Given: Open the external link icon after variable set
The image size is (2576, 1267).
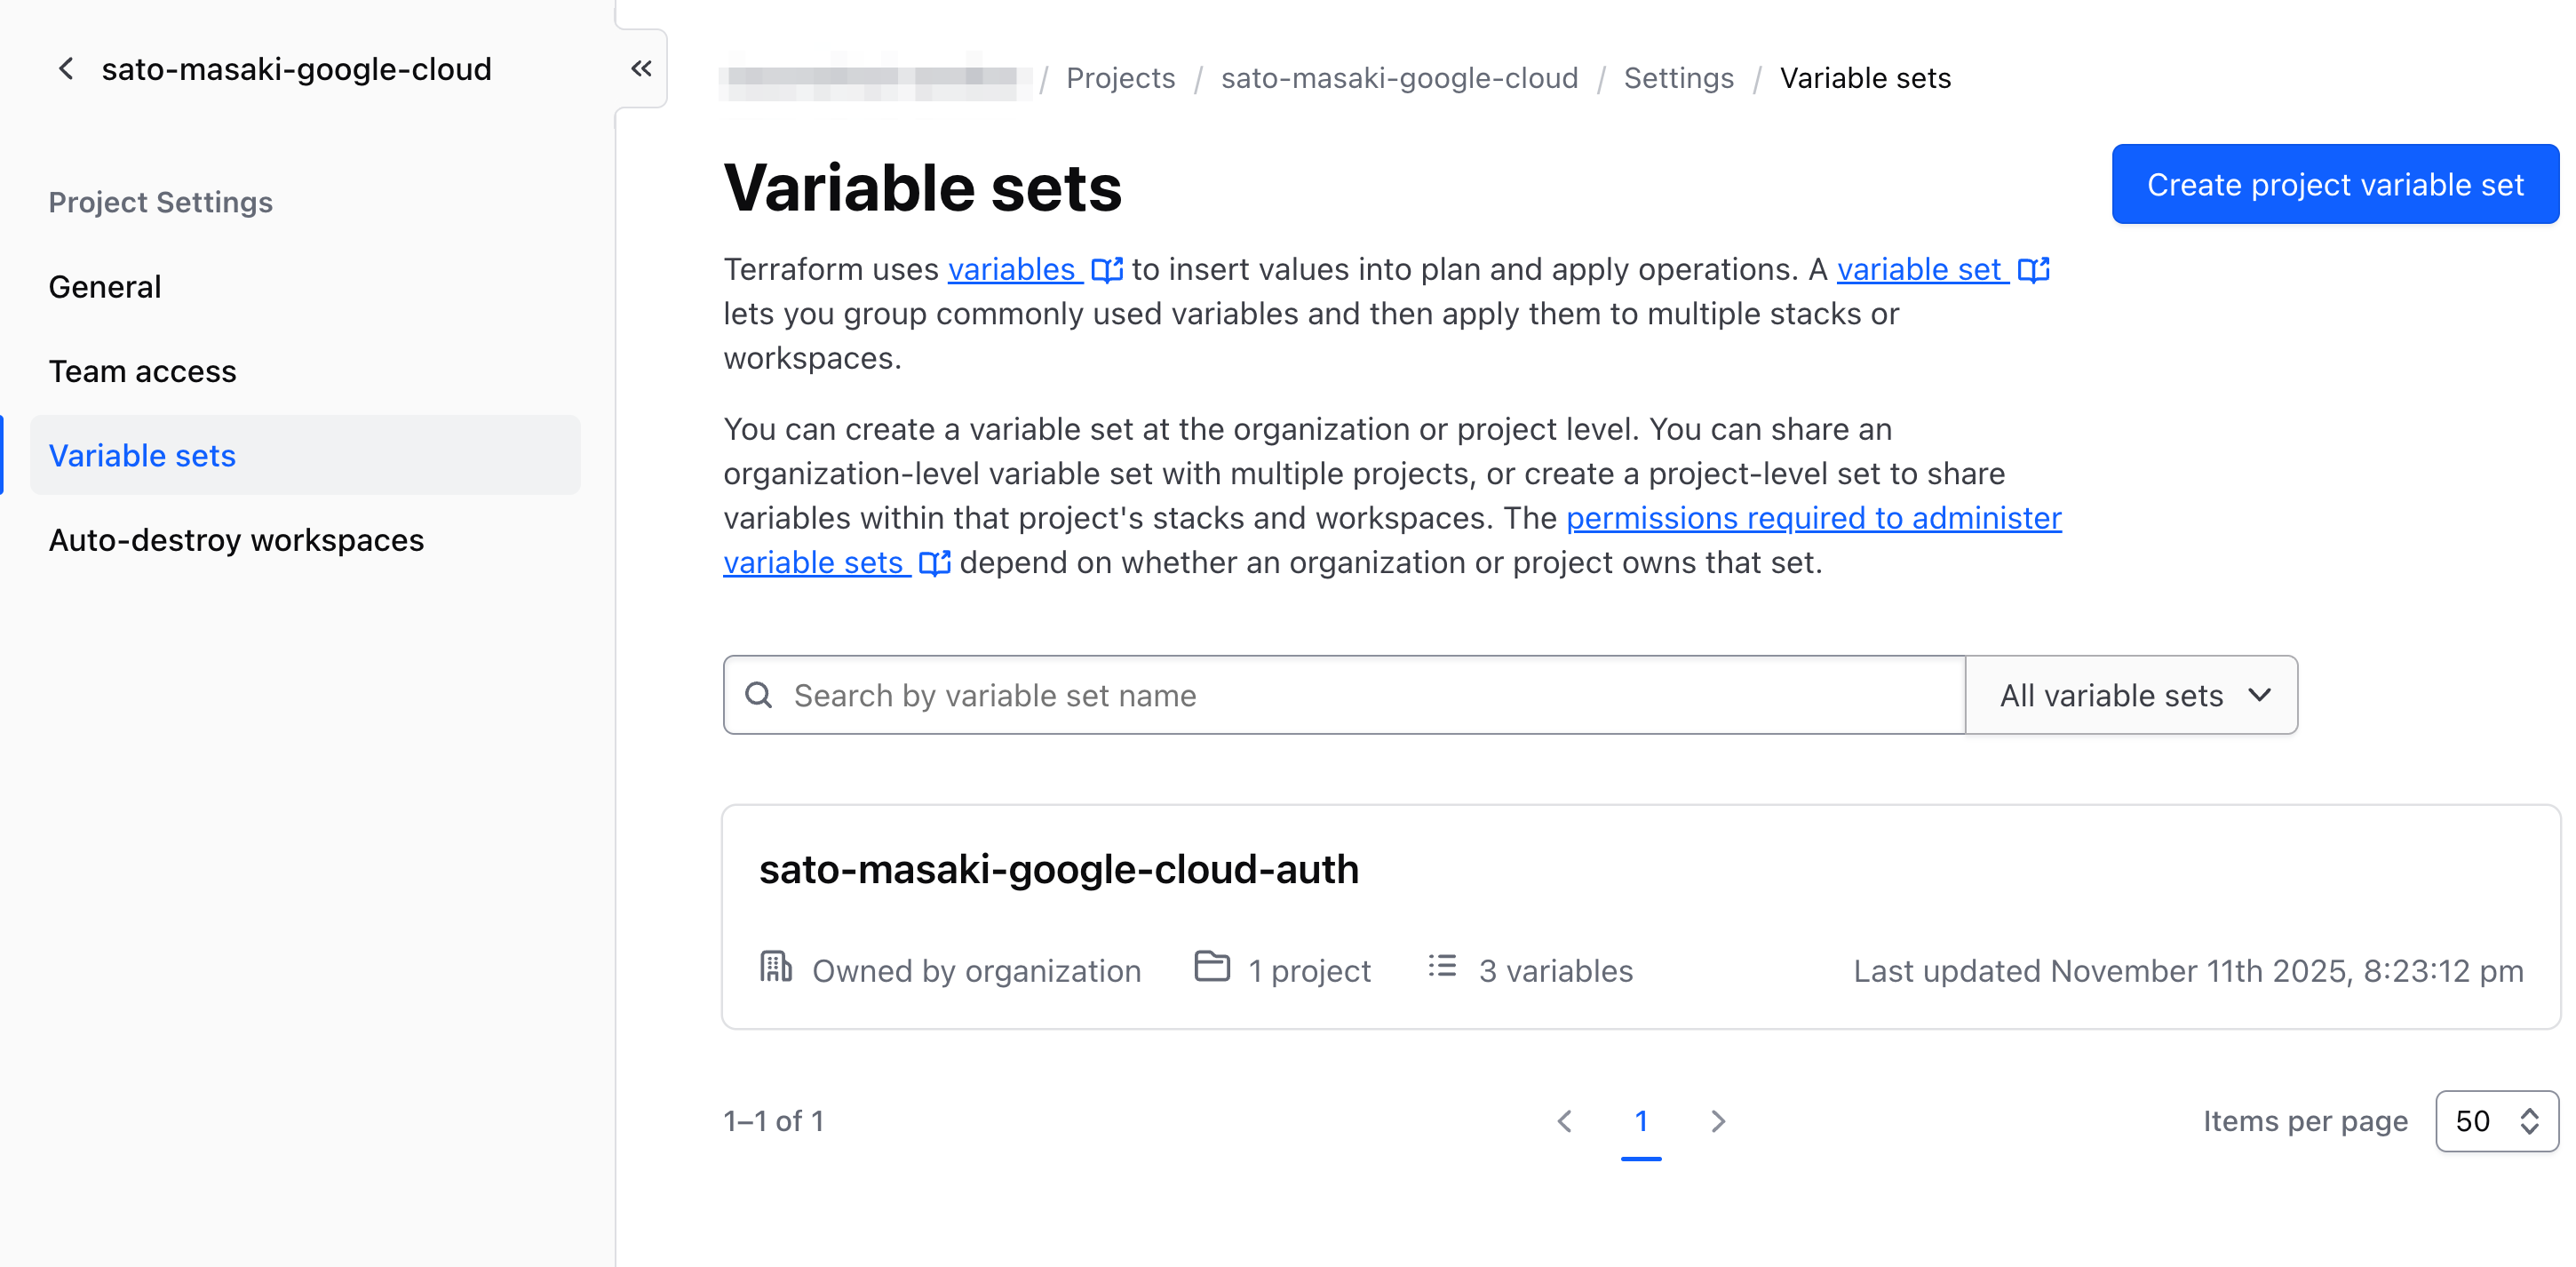Looking at the screenshot, I should pos(2033,270).
